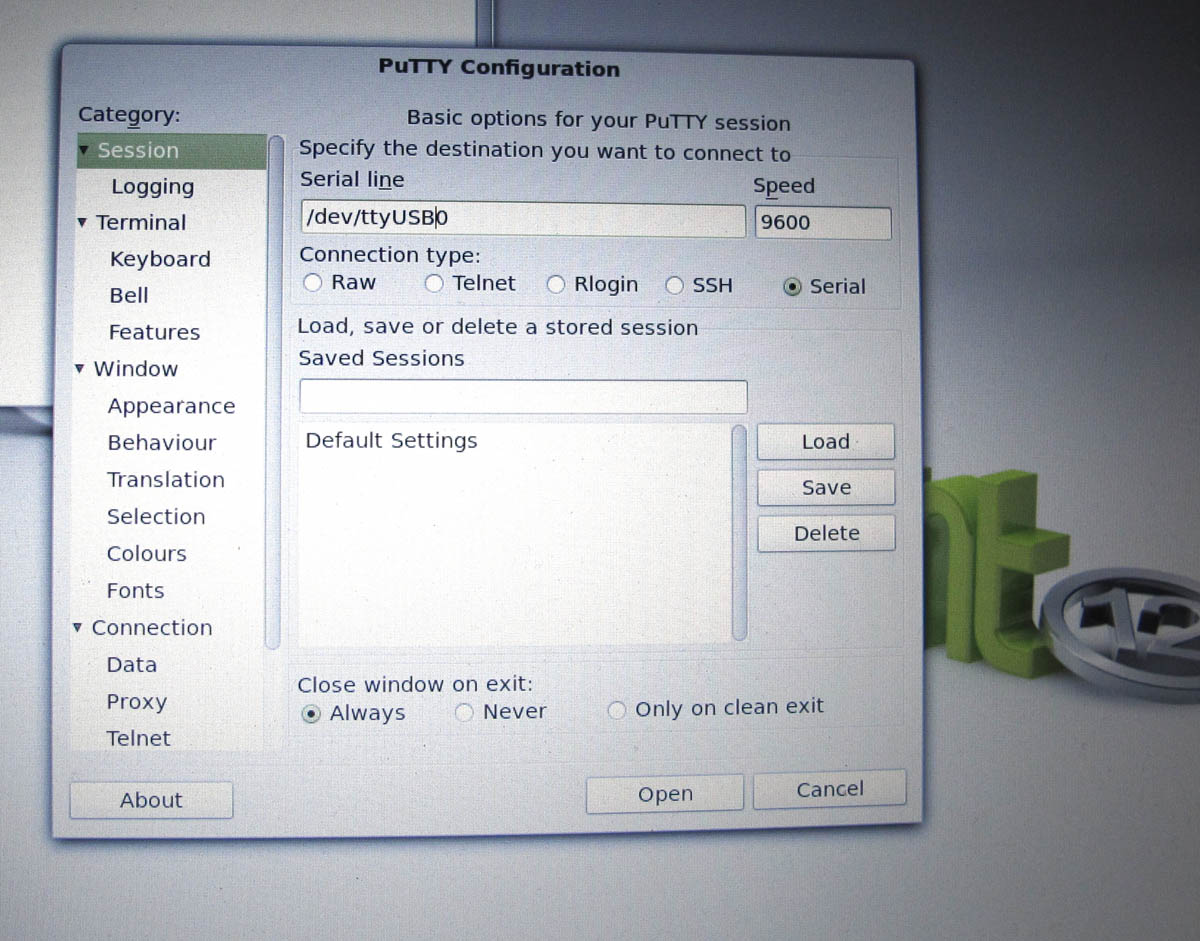The height and width of the screenshot is (941, 1200).
Task: Select the Telnet connection type
Action: click(434, 284)
